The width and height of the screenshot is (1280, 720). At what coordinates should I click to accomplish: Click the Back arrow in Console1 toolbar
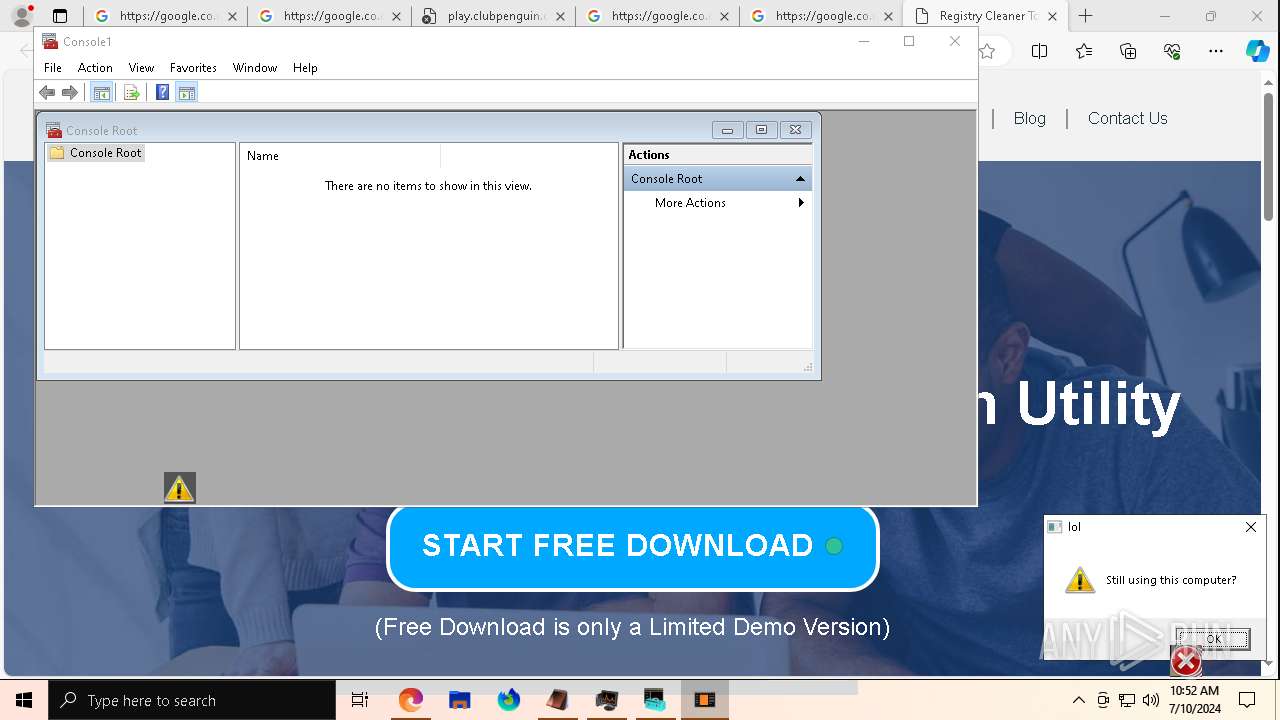click(46, 93)
